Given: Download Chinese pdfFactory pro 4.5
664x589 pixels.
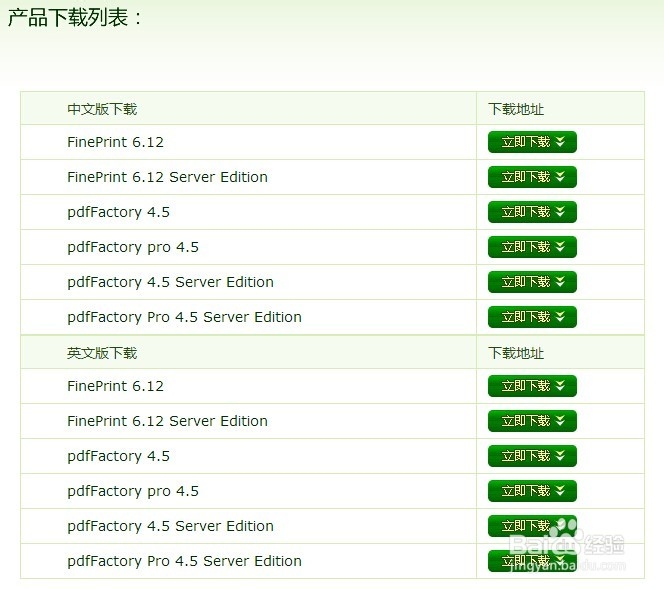Looking at the screenshot, I should [532, 247].
